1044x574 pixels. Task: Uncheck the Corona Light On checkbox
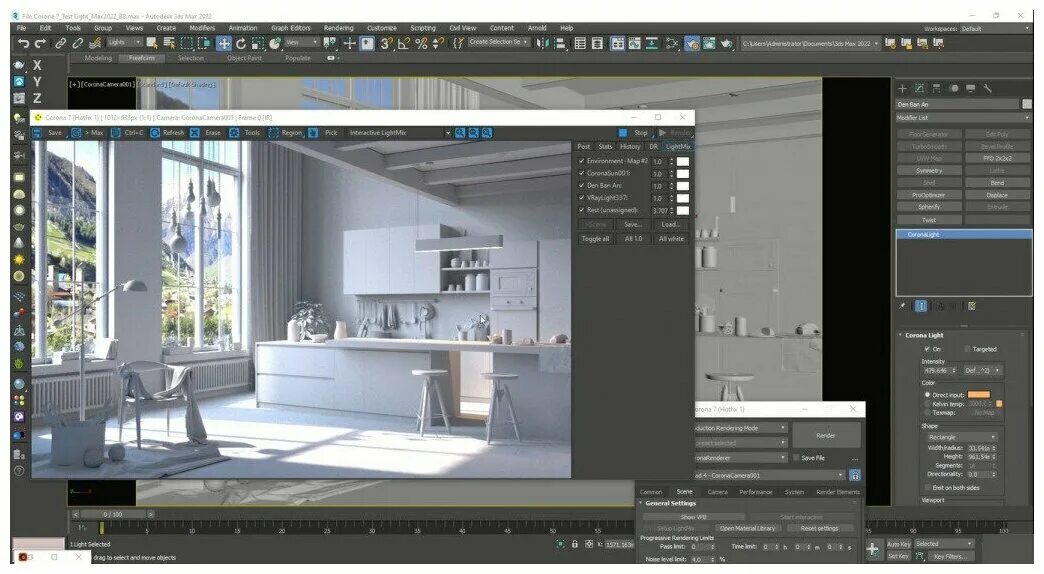[x=927, y=349]
